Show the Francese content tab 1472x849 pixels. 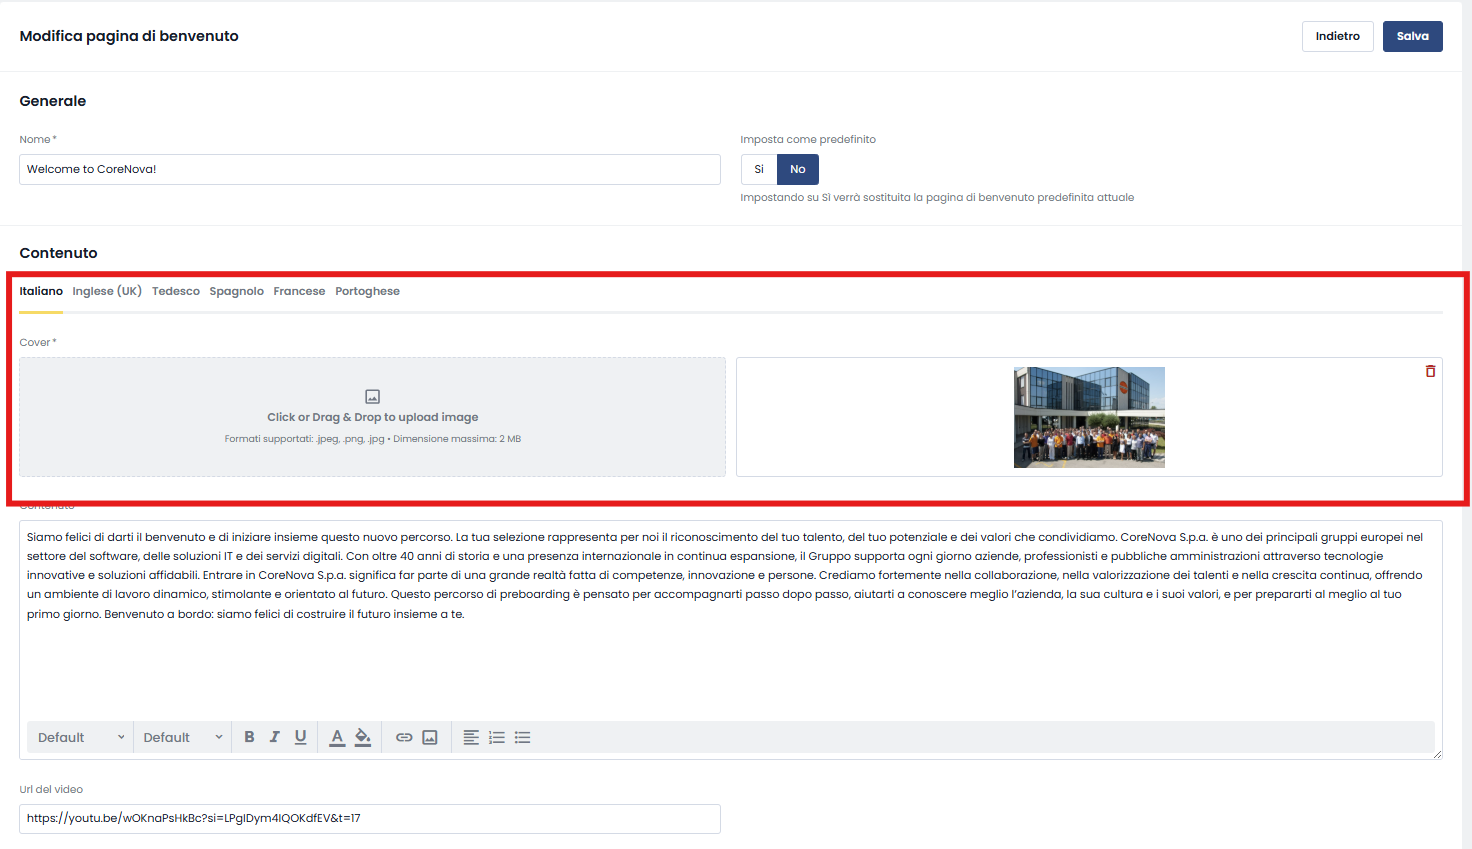click(299, 291)
